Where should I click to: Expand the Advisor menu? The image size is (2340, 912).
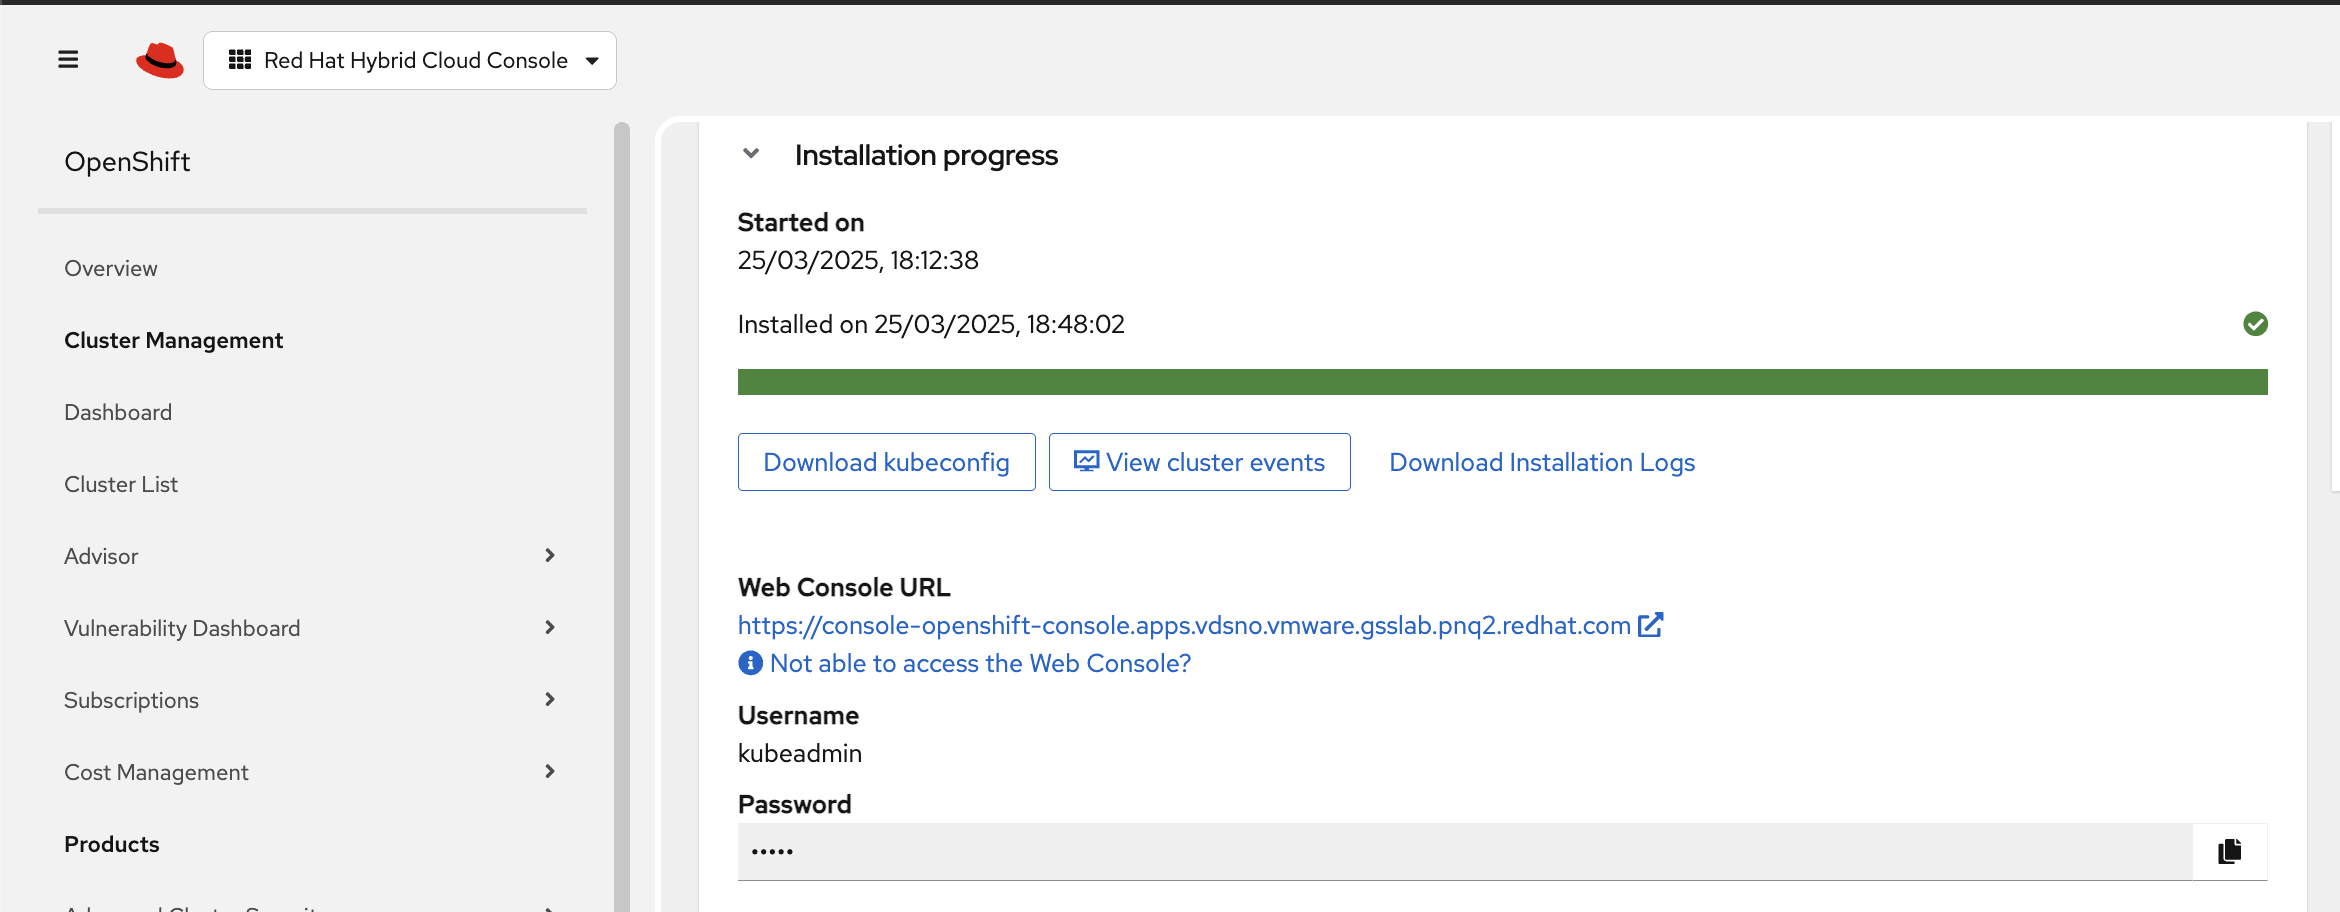coord(549,556)
